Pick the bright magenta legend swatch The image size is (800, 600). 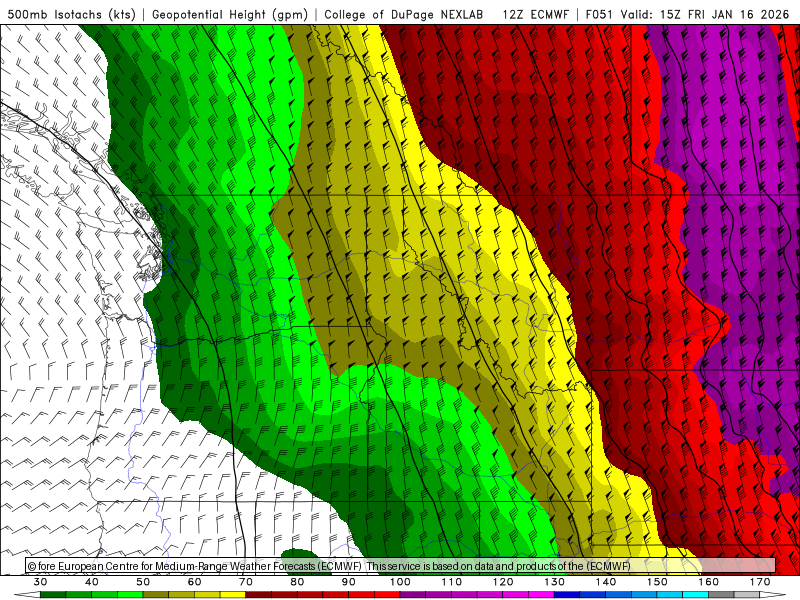tap(541, 595)
